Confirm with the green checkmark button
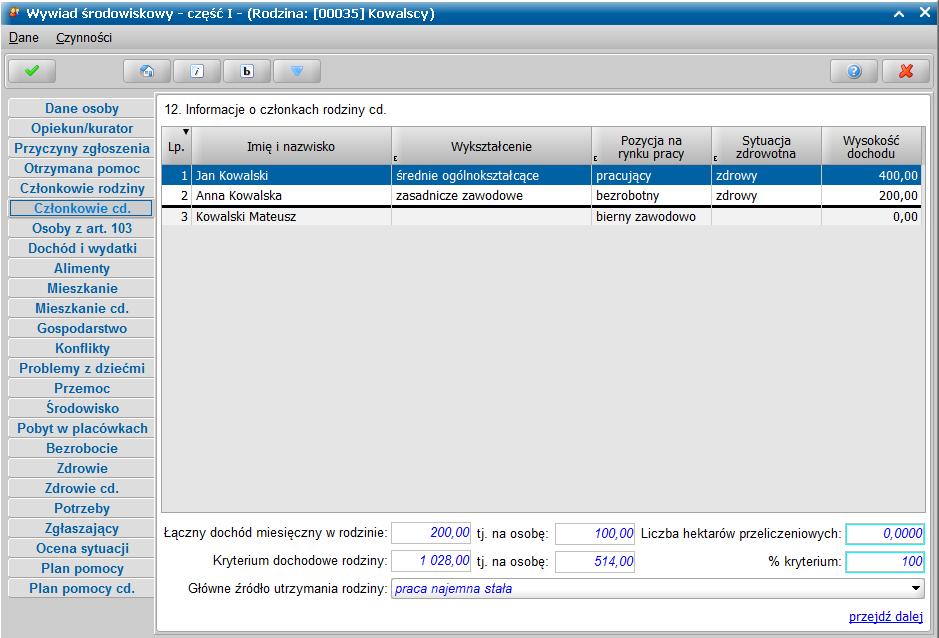Viewport: 939px width, 638px height. tap(32, 71)
